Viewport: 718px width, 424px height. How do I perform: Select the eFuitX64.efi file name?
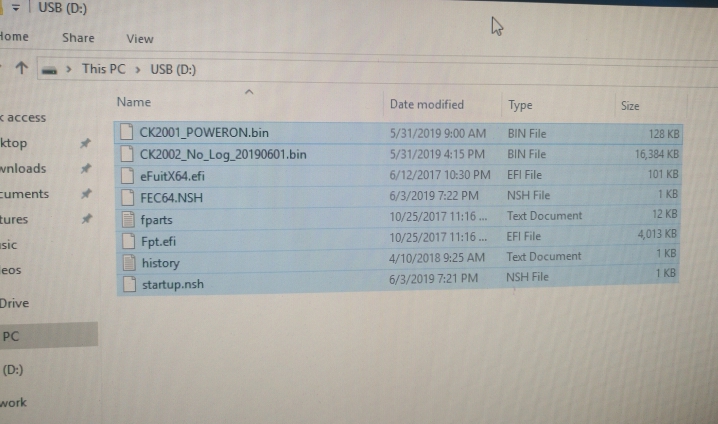172,176
